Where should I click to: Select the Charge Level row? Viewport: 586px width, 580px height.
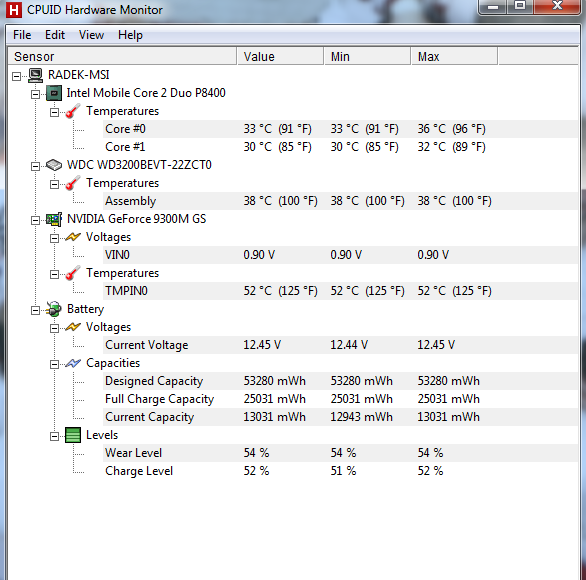point(340,471)
